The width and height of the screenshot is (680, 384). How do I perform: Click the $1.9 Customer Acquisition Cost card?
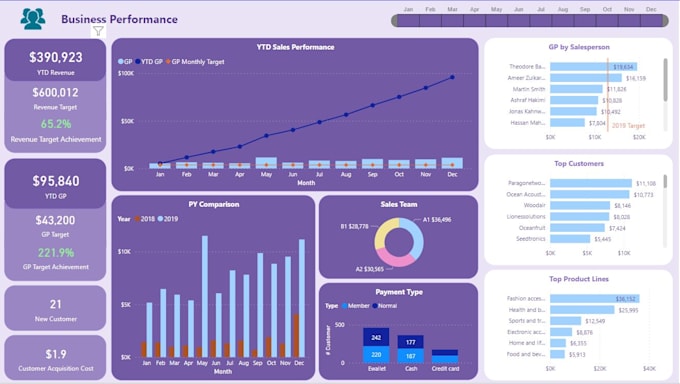[56, 358]
